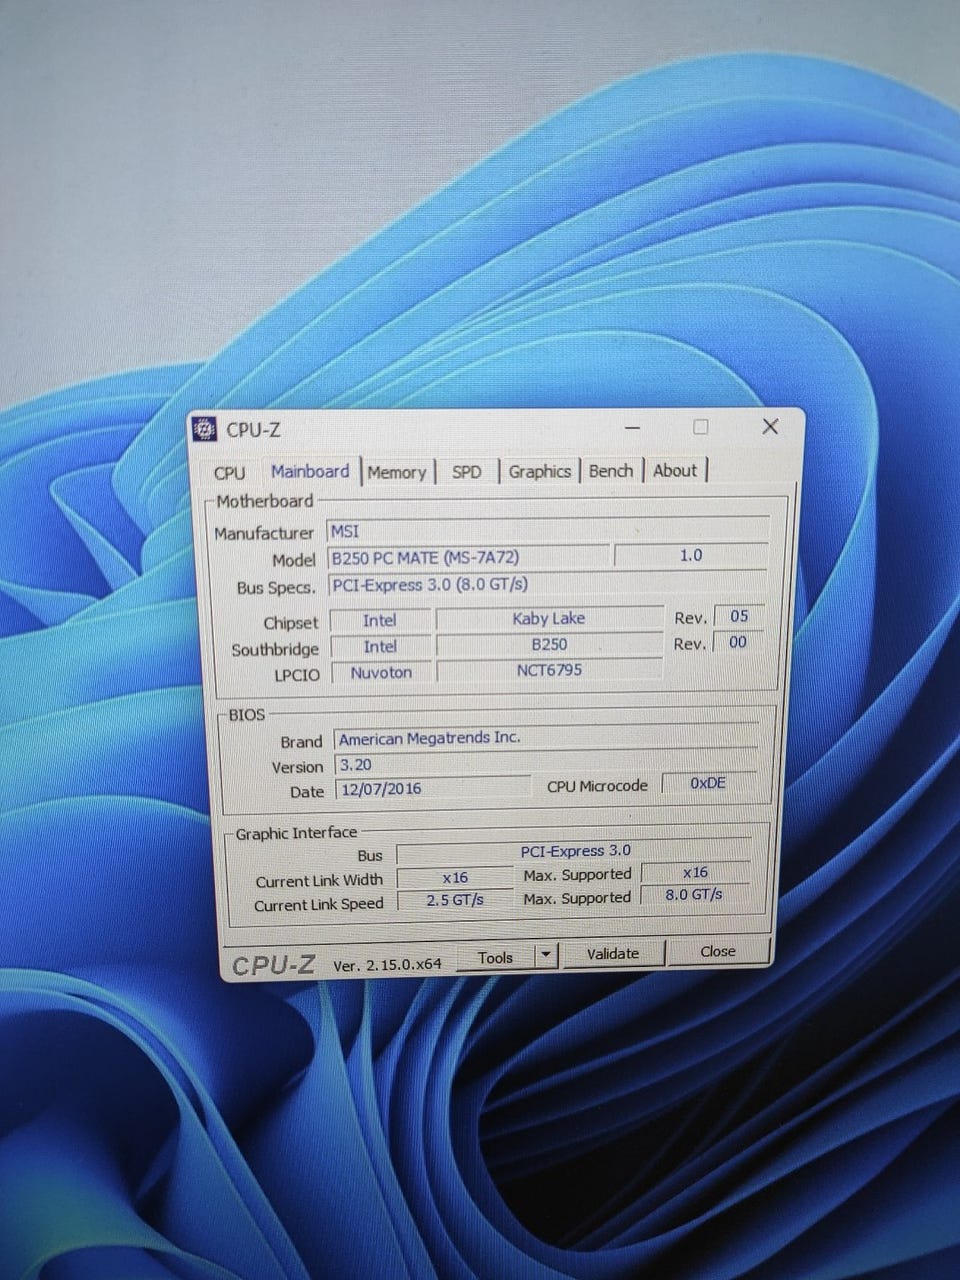The image size is (960, 1280).
Task: Click the Southbridge B250 value
Action: 549,645
